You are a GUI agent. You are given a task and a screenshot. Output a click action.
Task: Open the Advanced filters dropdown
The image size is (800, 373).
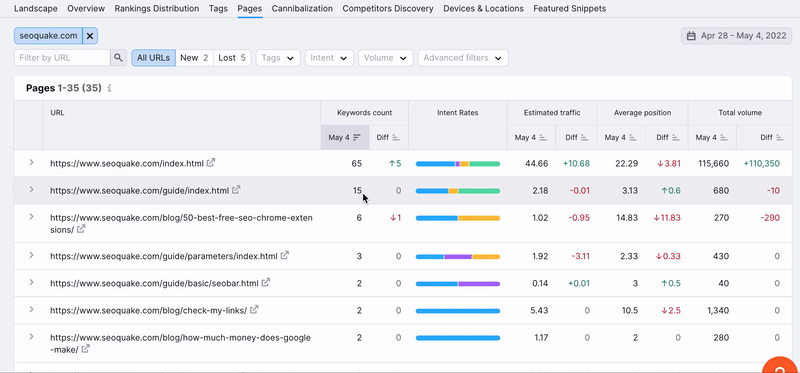click(x=463, y=58)
